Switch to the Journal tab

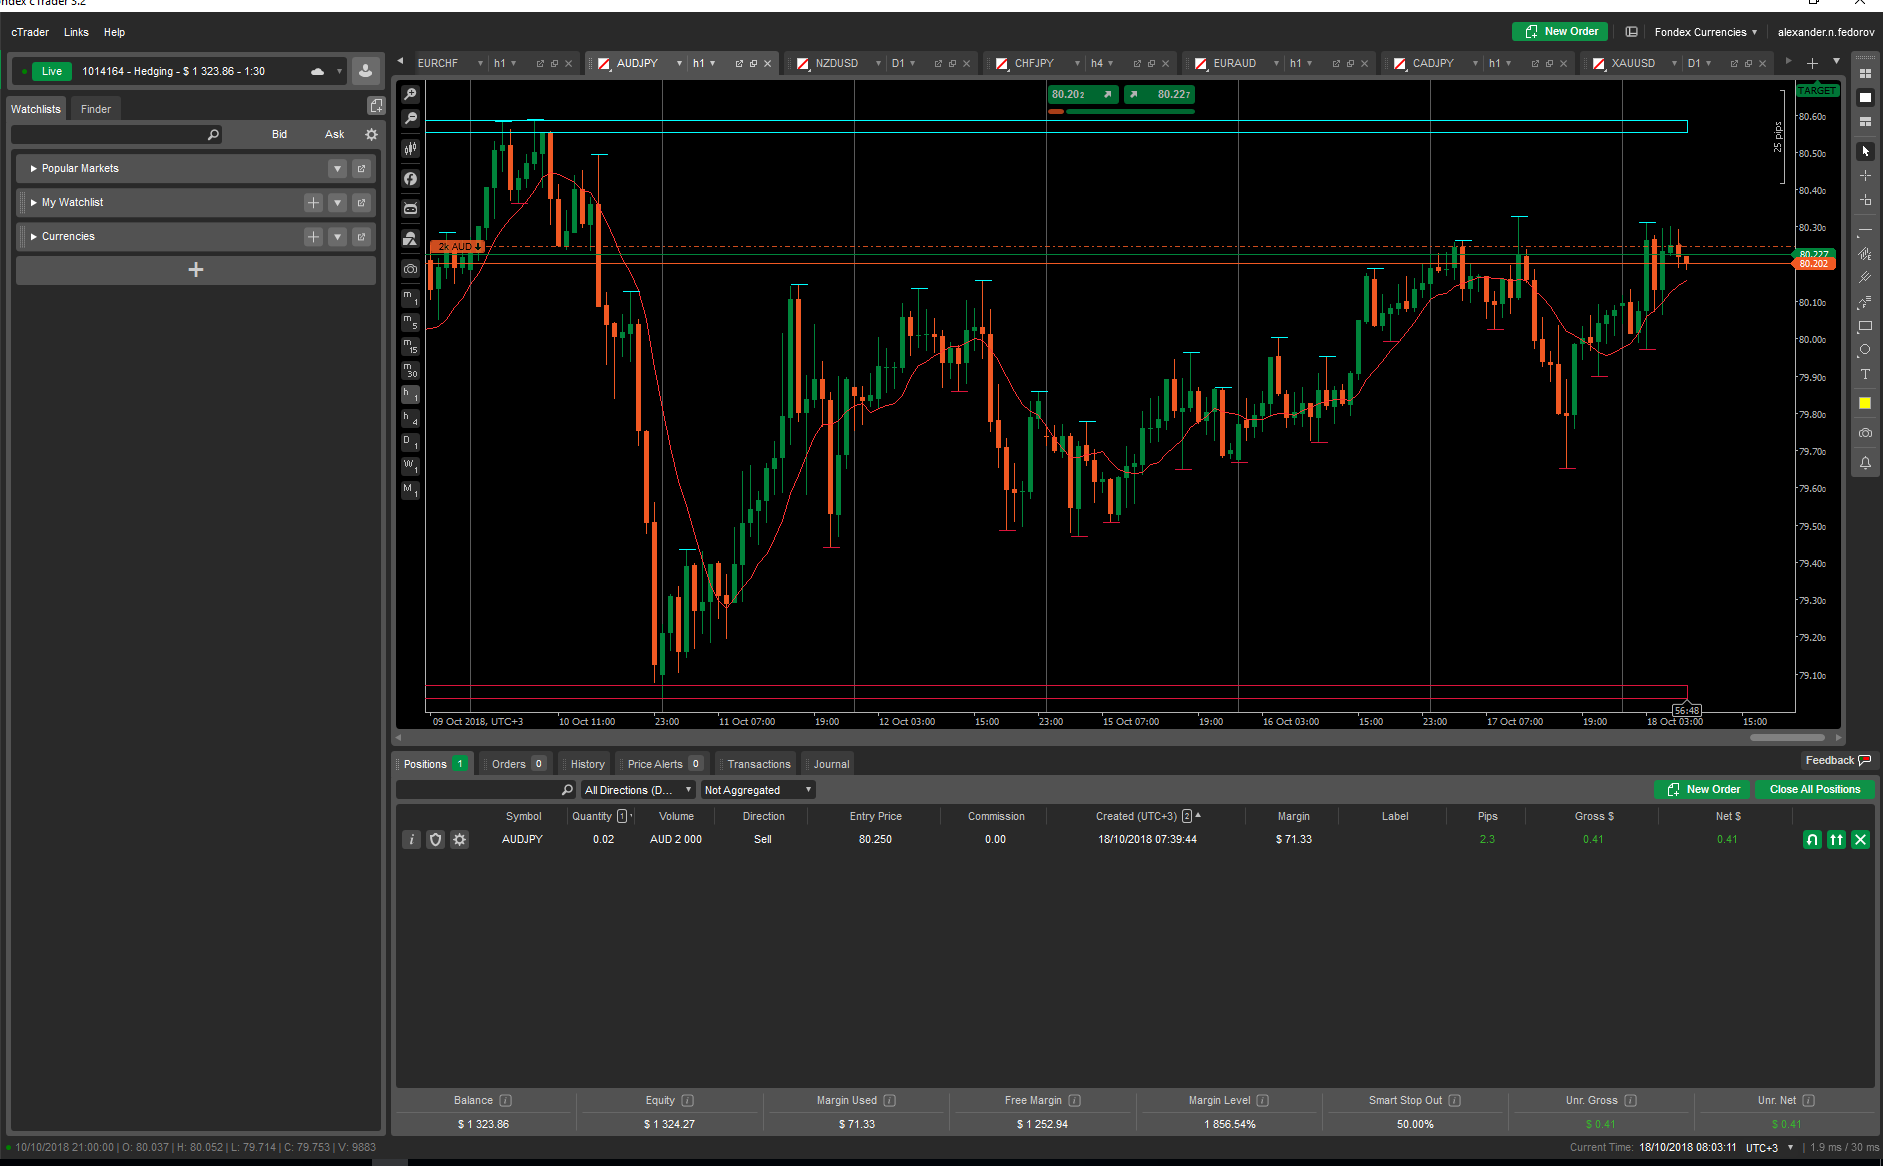830,764
